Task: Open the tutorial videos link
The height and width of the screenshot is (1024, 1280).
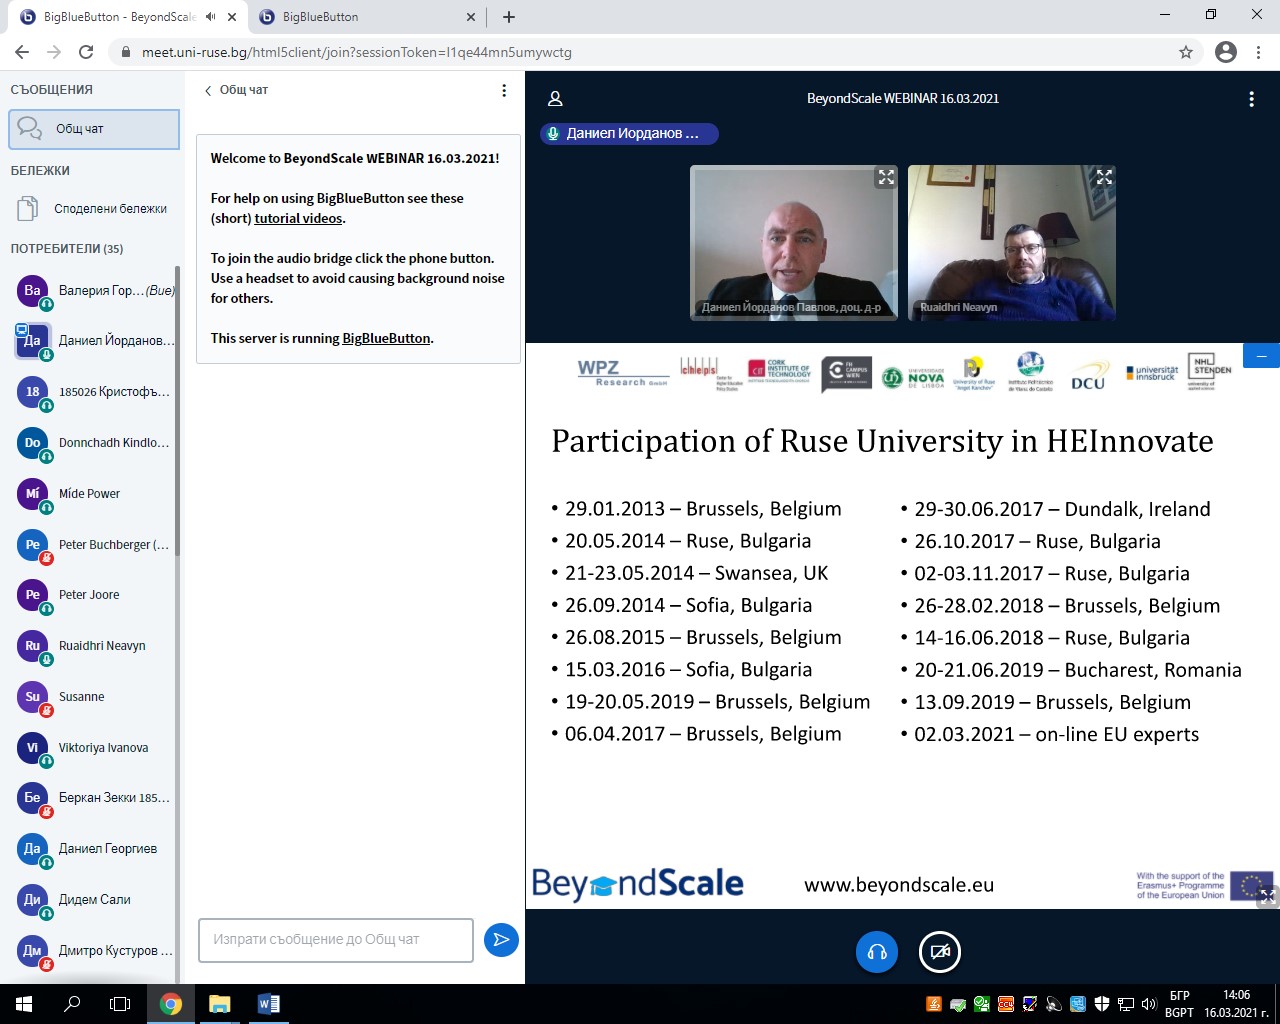Action: tap(299, 219)
